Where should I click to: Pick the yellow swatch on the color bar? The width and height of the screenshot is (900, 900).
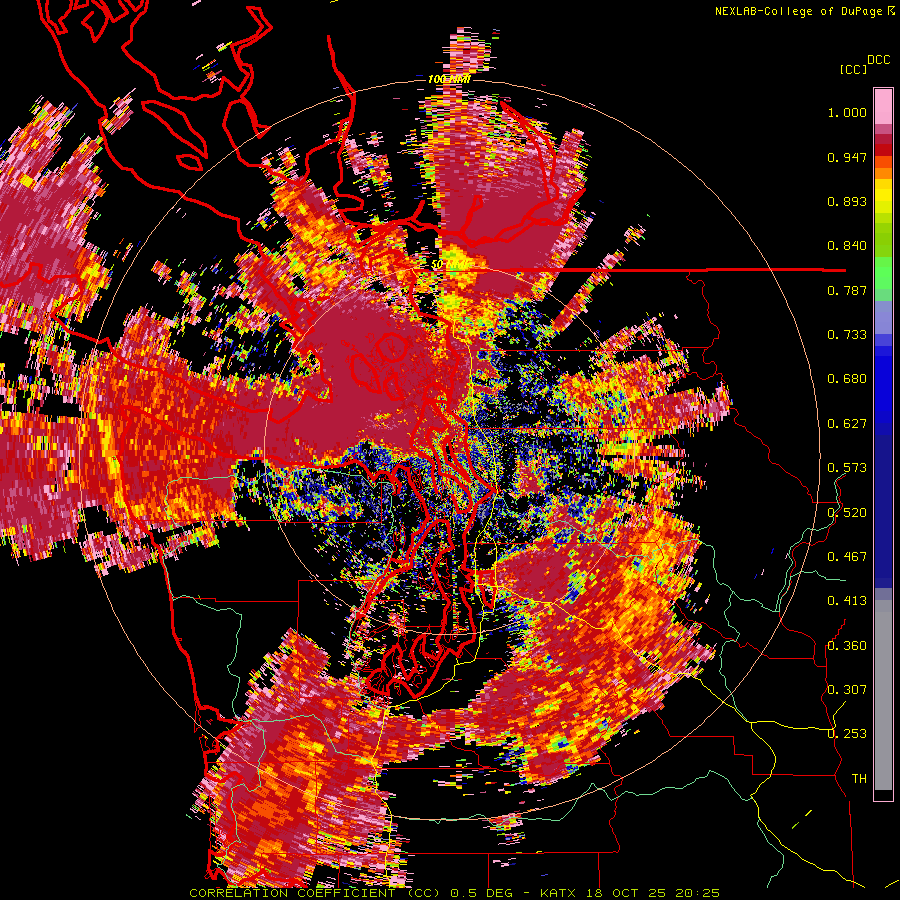click(x=883, y=196)
